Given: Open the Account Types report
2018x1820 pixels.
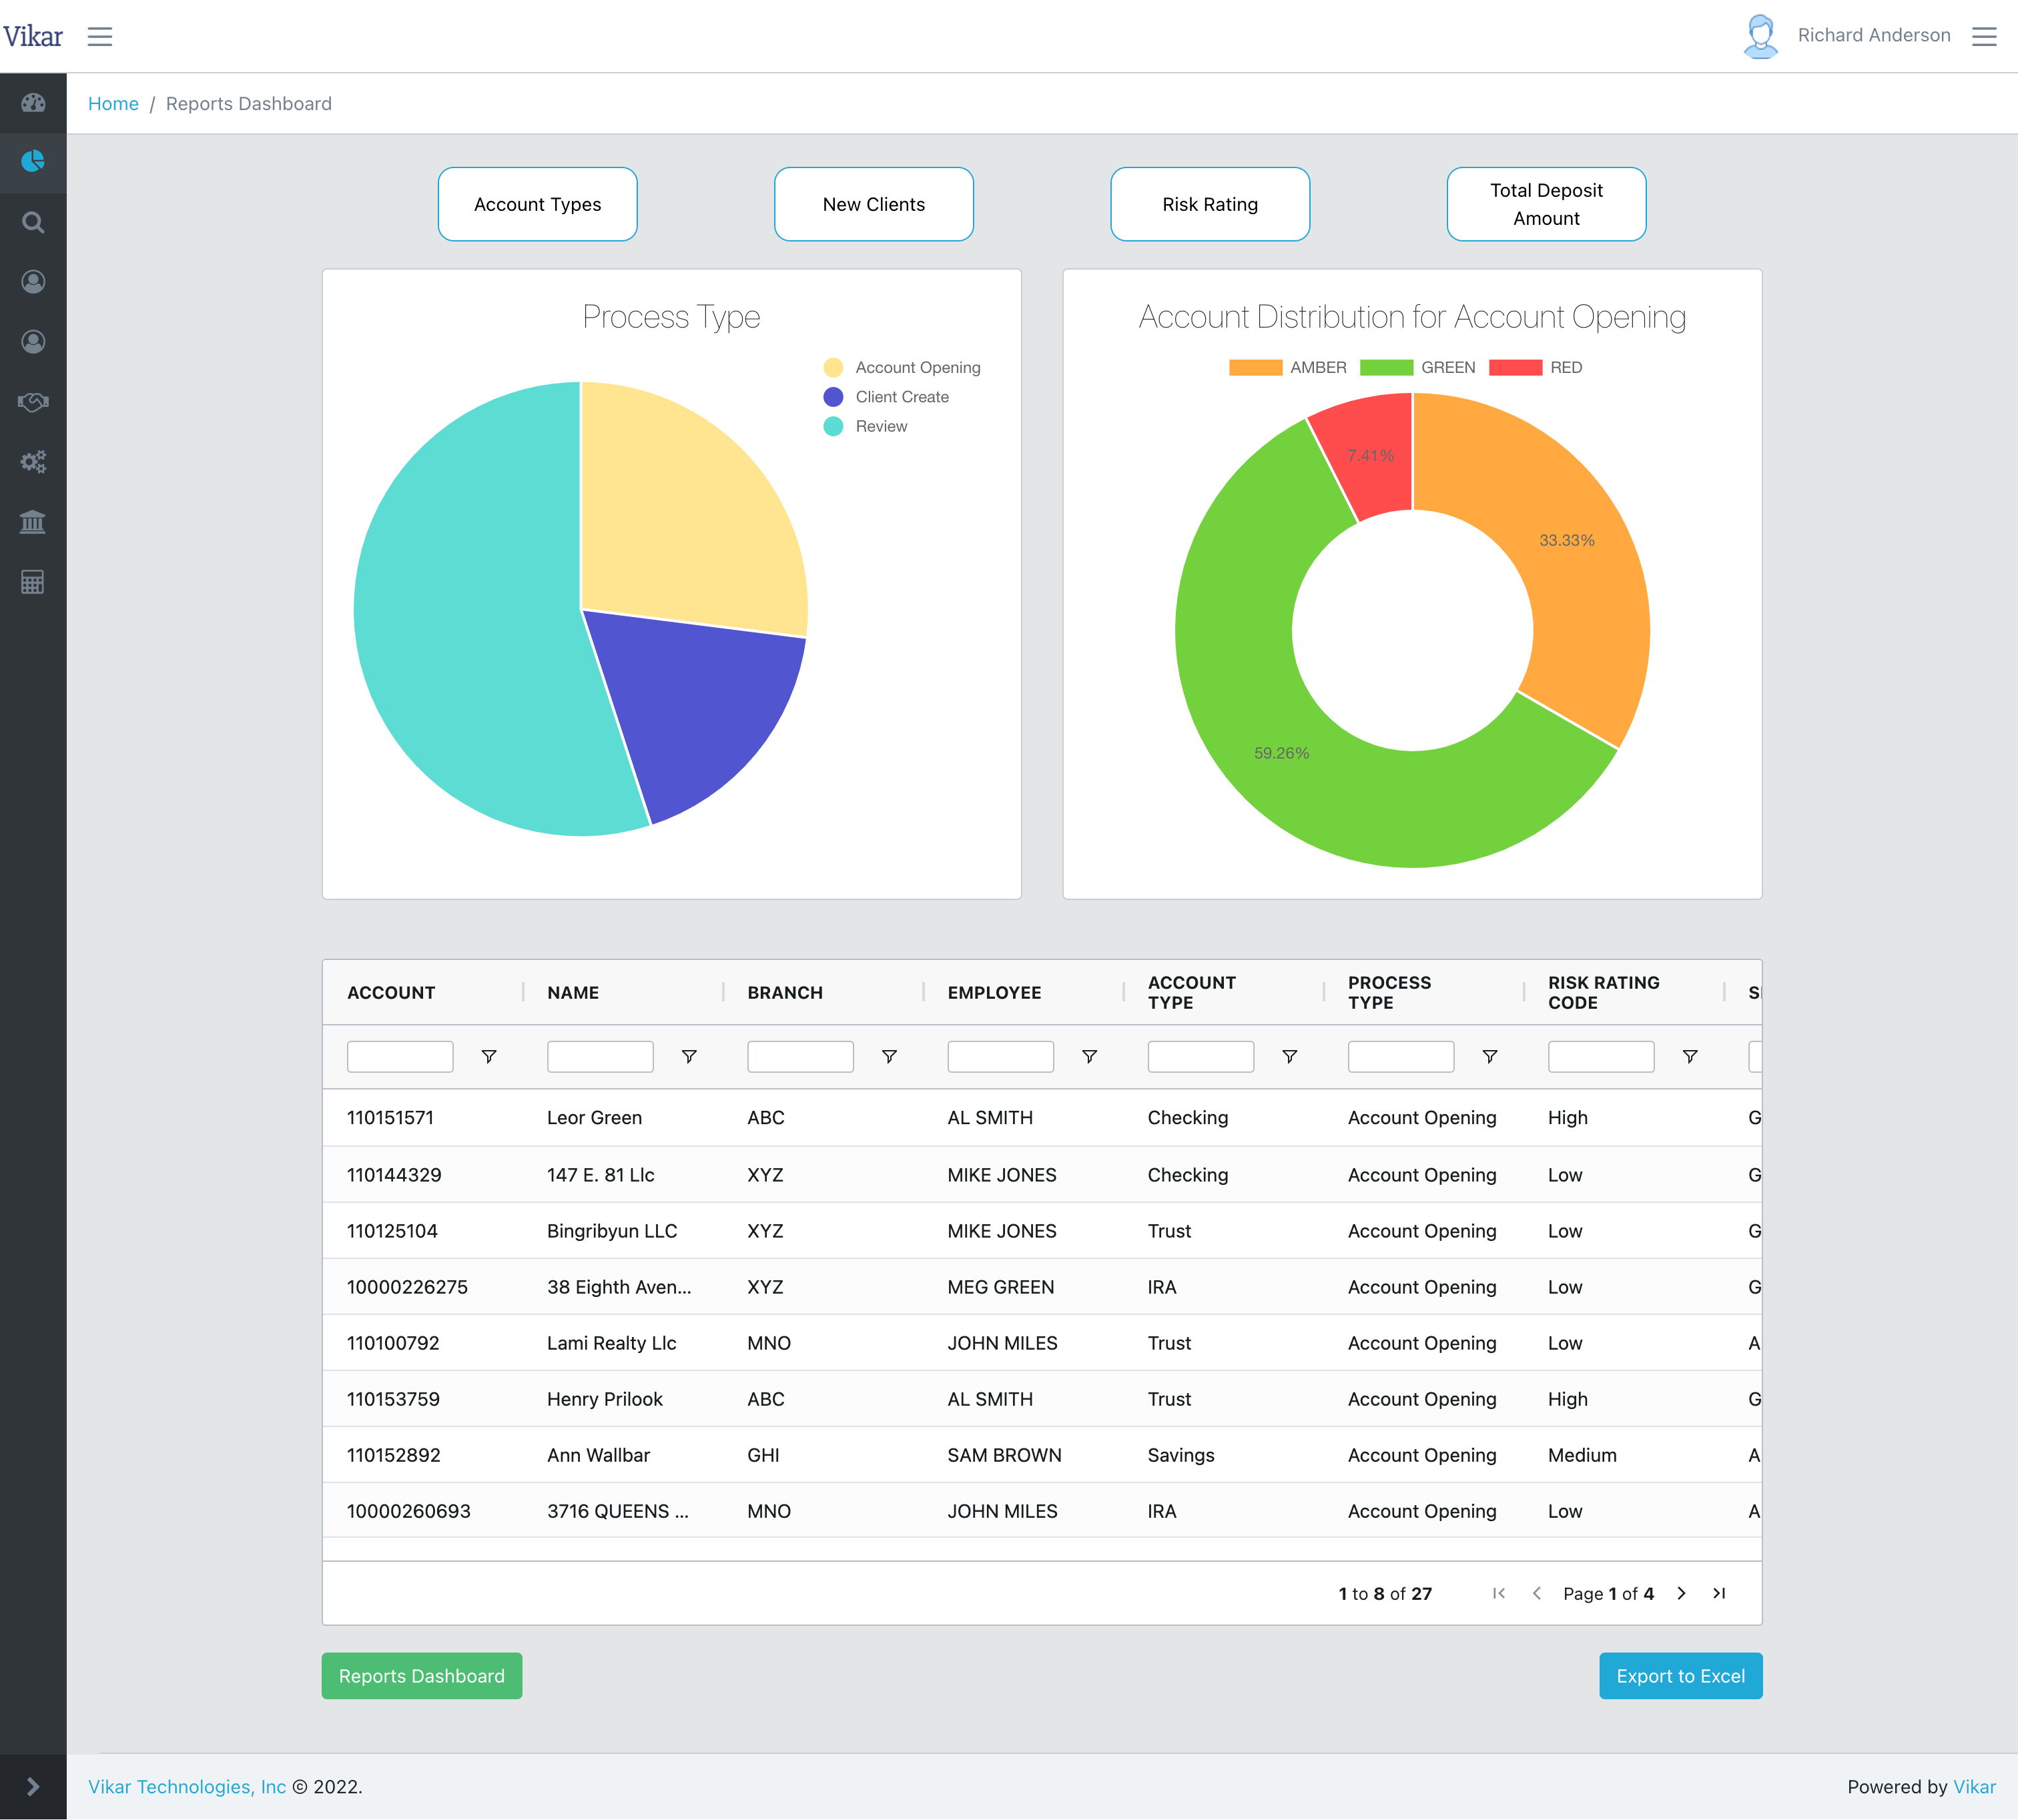Looking at the screenshot, I should [538, 204].
